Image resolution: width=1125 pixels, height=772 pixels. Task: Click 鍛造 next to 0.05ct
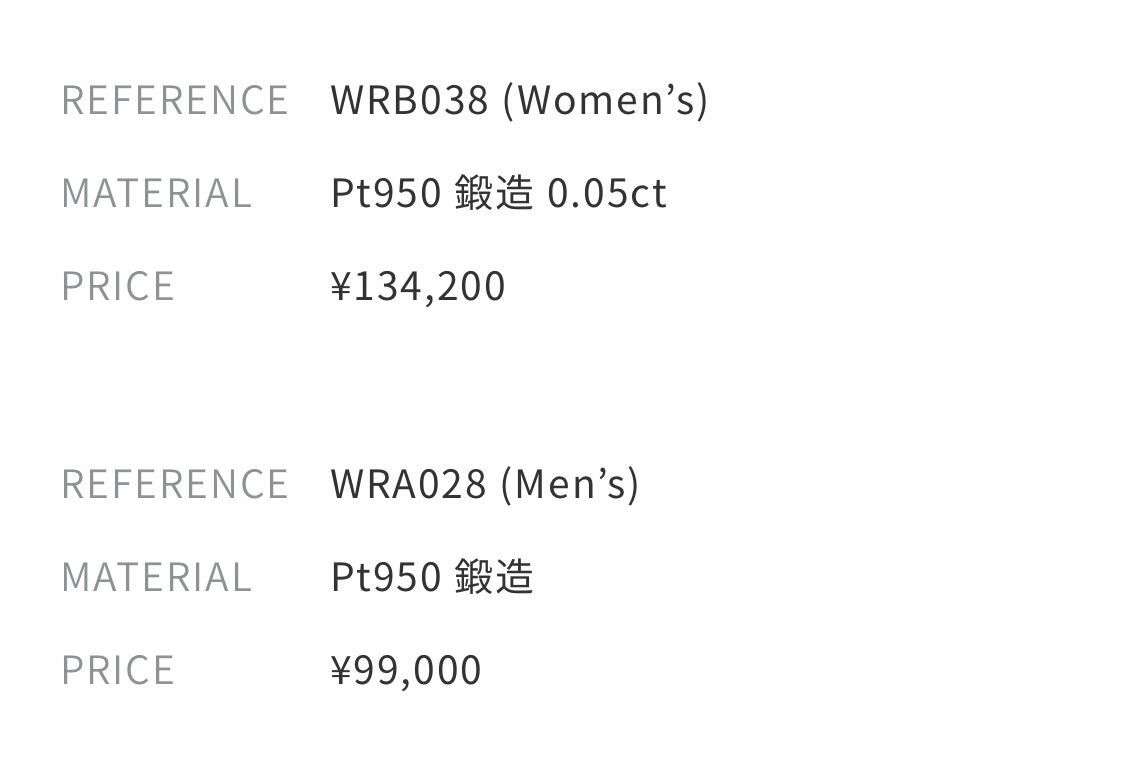click(x=494, y=193)
